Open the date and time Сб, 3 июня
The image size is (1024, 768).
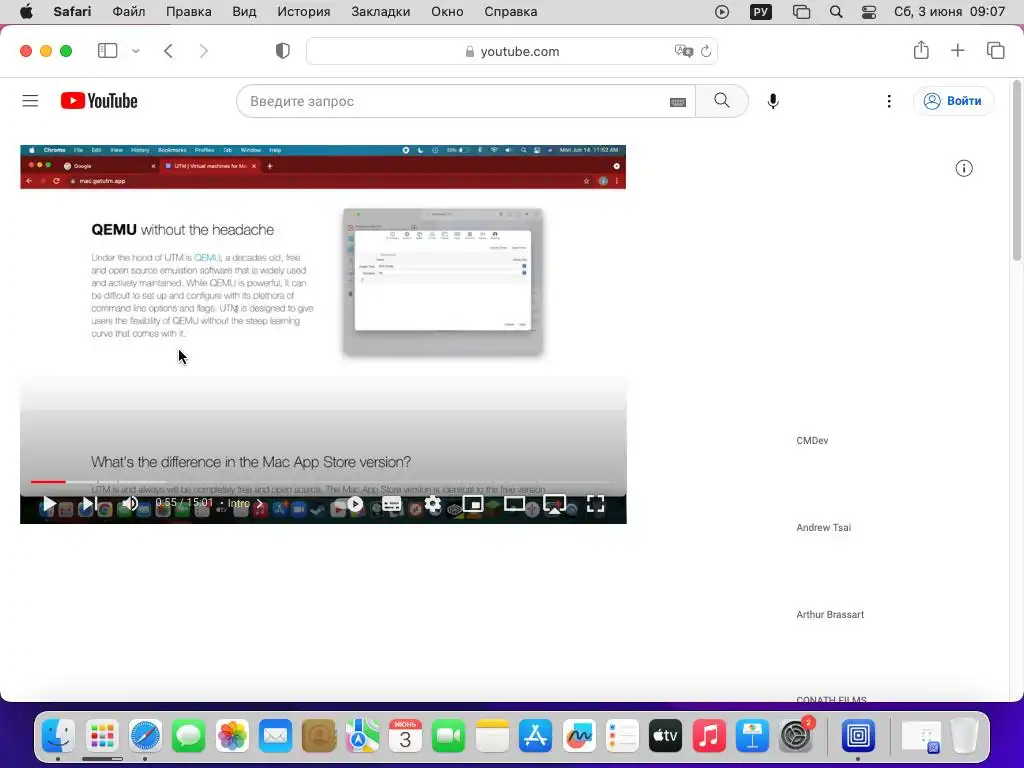pyautogui.click(x=949, y=12)
